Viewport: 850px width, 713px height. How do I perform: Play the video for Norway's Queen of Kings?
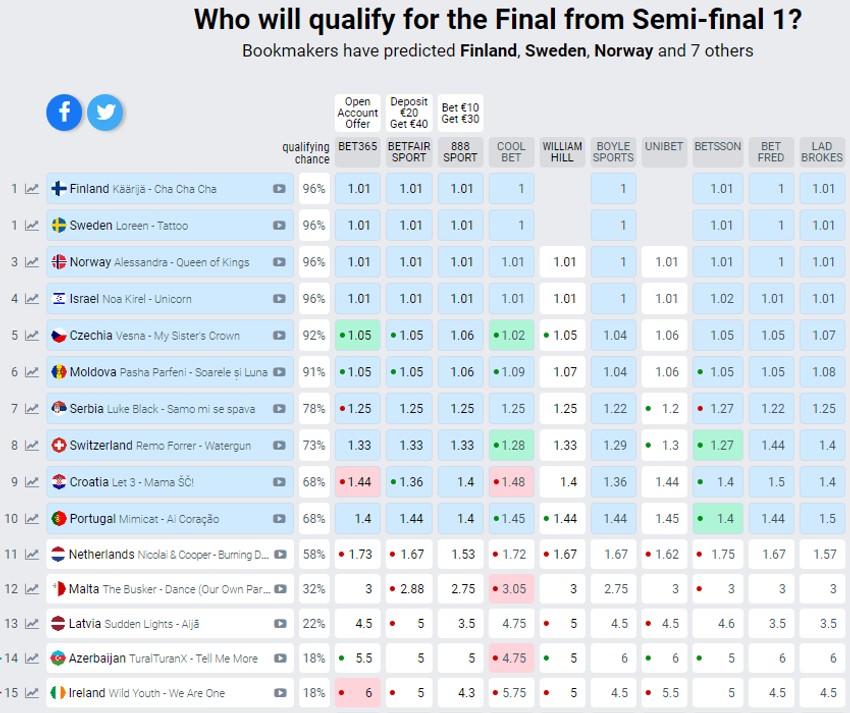(279, 262)
